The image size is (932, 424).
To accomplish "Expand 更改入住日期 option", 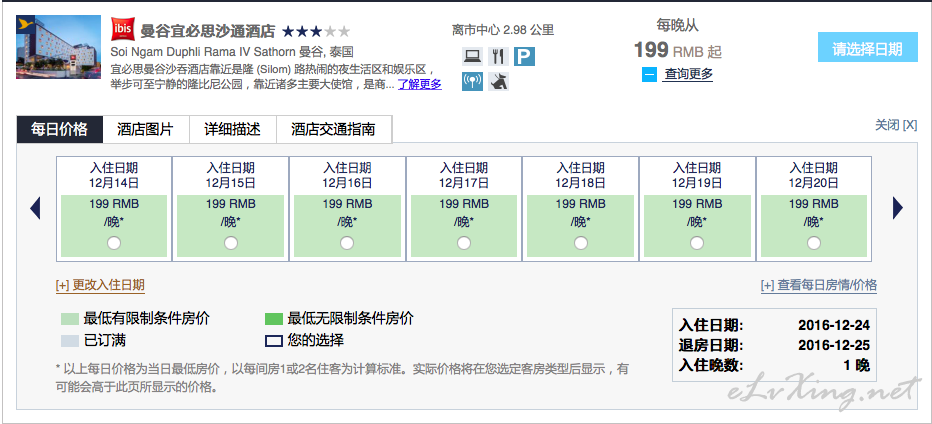I will pyautogui.click(x=100, y=285).
